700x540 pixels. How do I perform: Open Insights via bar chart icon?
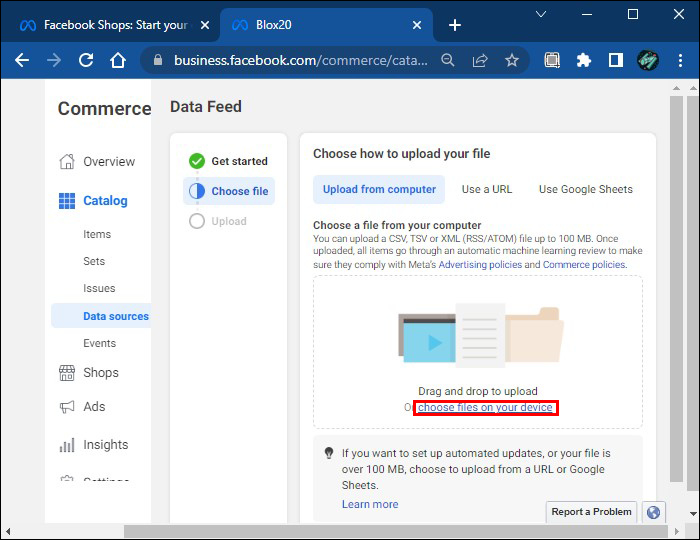point(67,445)
